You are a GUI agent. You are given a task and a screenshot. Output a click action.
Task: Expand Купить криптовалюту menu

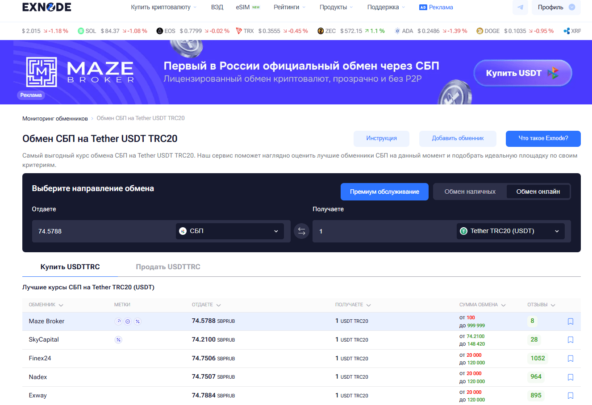(x=163, y=7)
